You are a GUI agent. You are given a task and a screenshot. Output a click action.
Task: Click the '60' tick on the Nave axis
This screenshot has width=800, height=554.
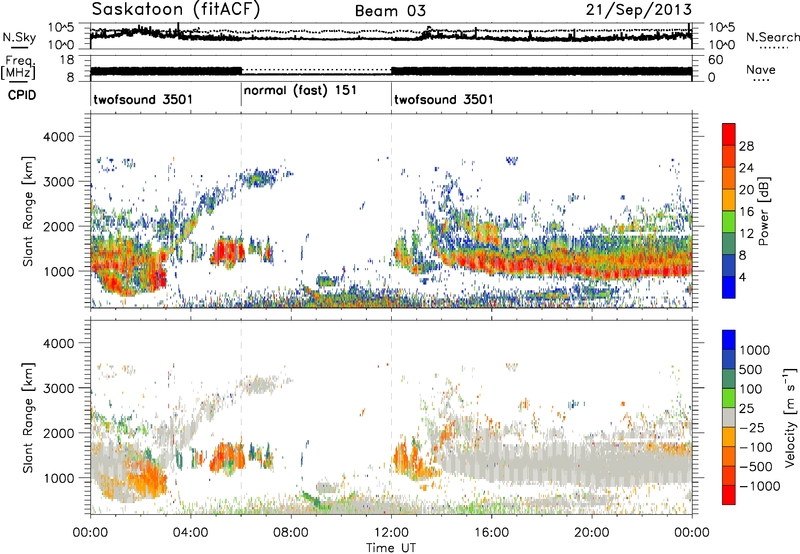click(x=716, y=60)
